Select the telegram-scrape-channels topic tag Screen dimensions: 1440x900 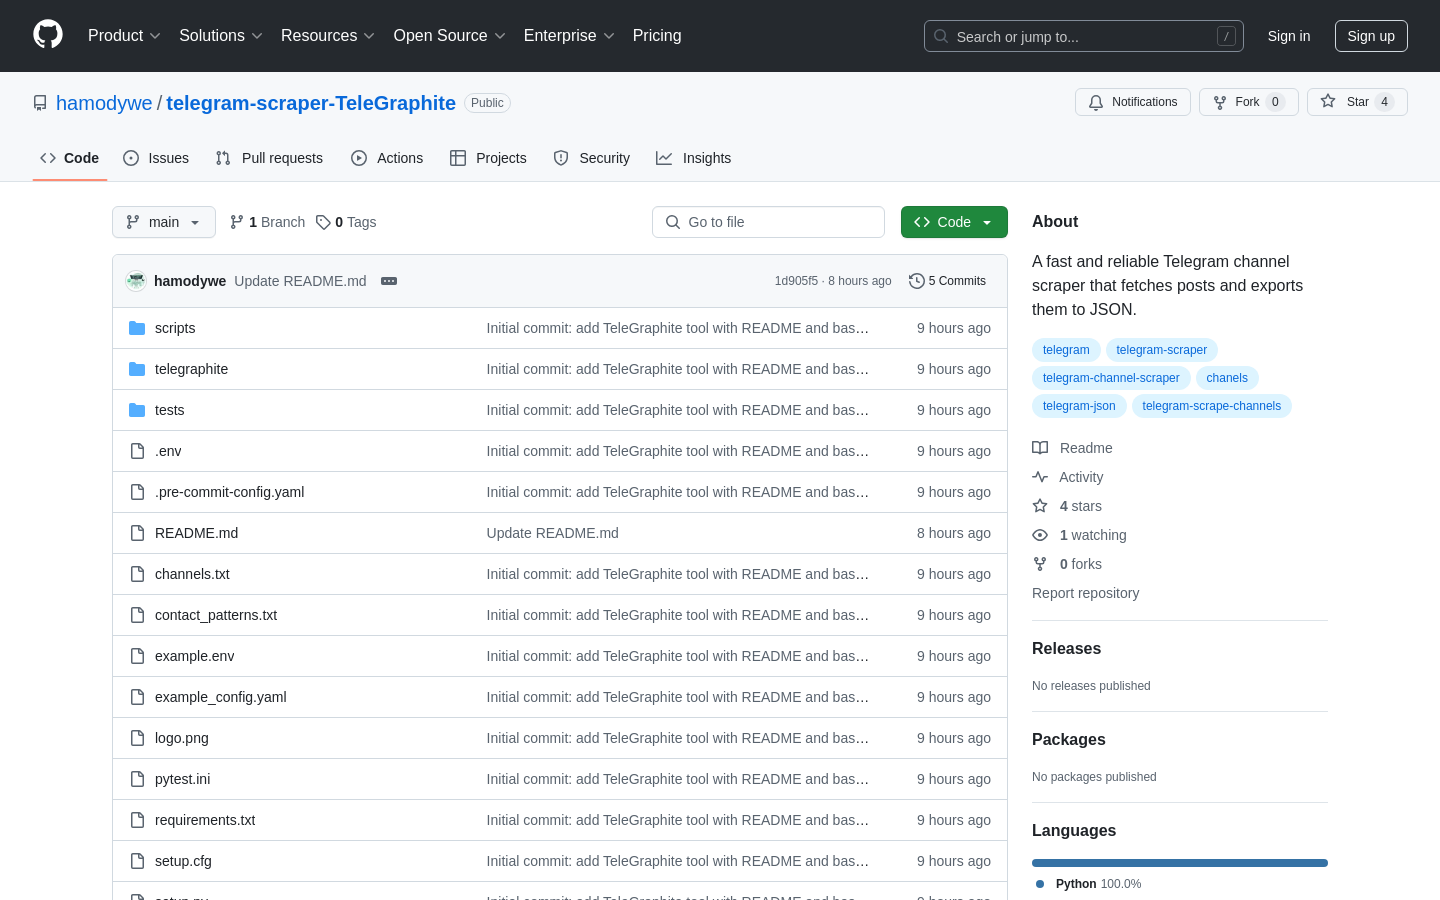1211,406
